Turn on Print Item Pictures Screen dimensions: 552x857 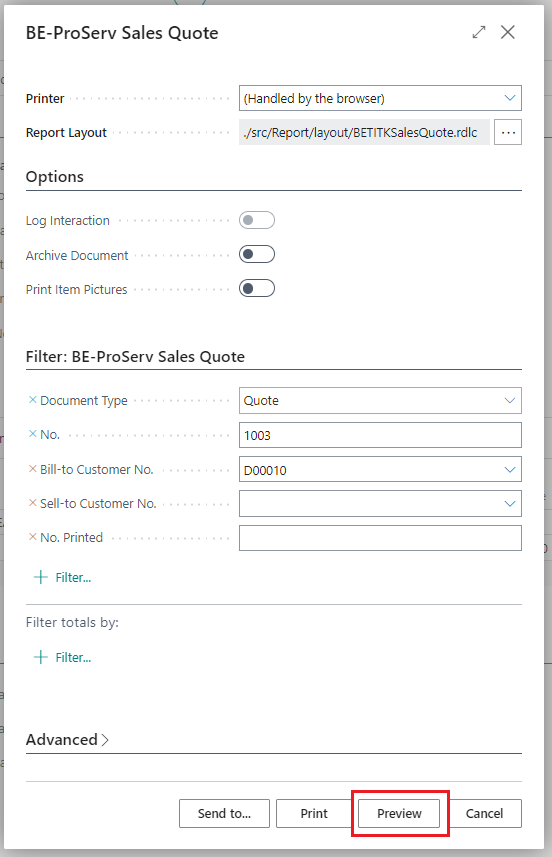coord(257,288)
